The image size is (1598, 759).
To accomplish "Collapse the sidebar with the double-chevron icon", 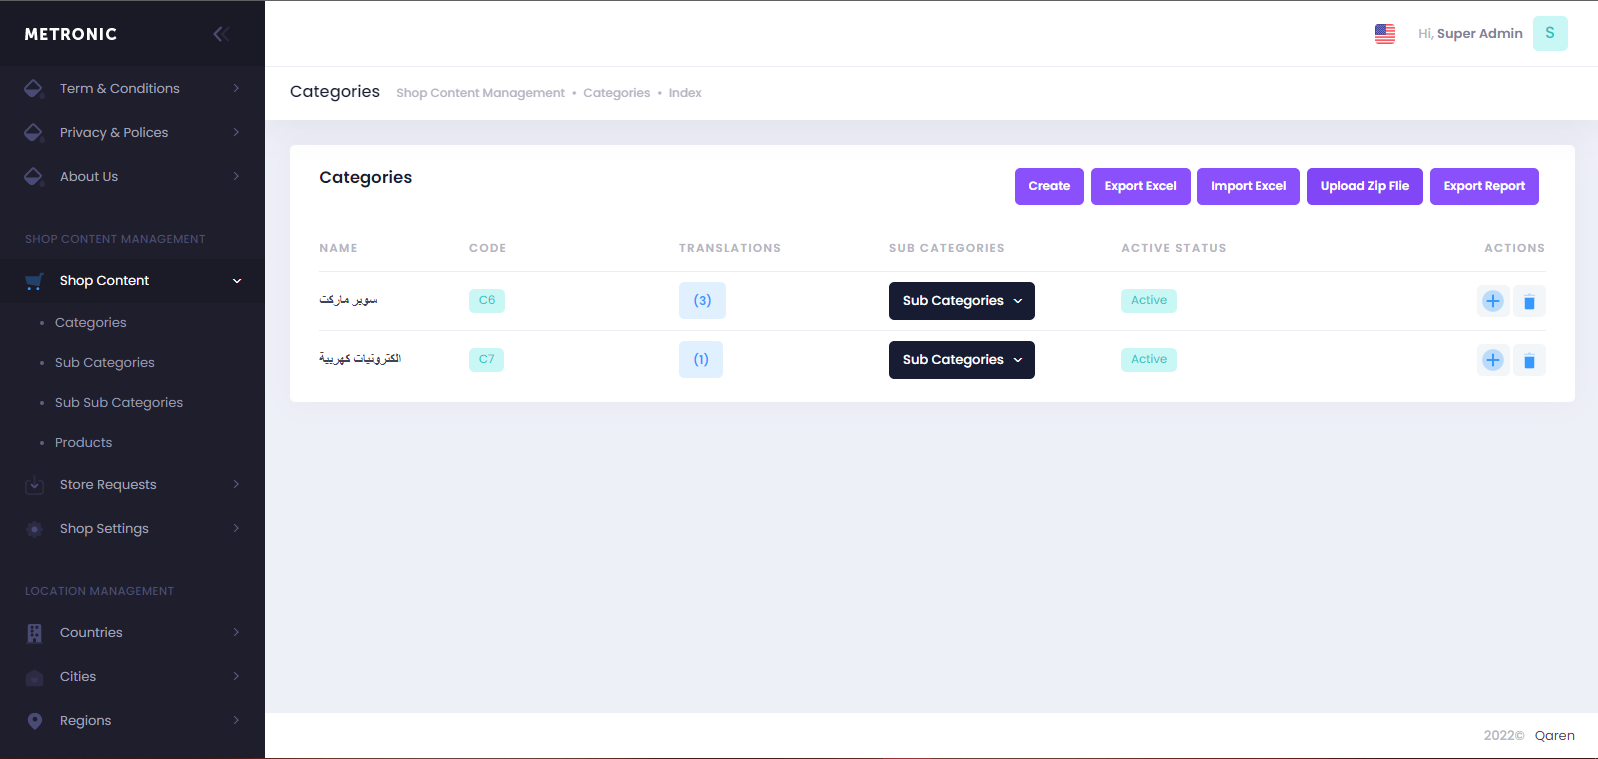I will [x=221, y=34].
